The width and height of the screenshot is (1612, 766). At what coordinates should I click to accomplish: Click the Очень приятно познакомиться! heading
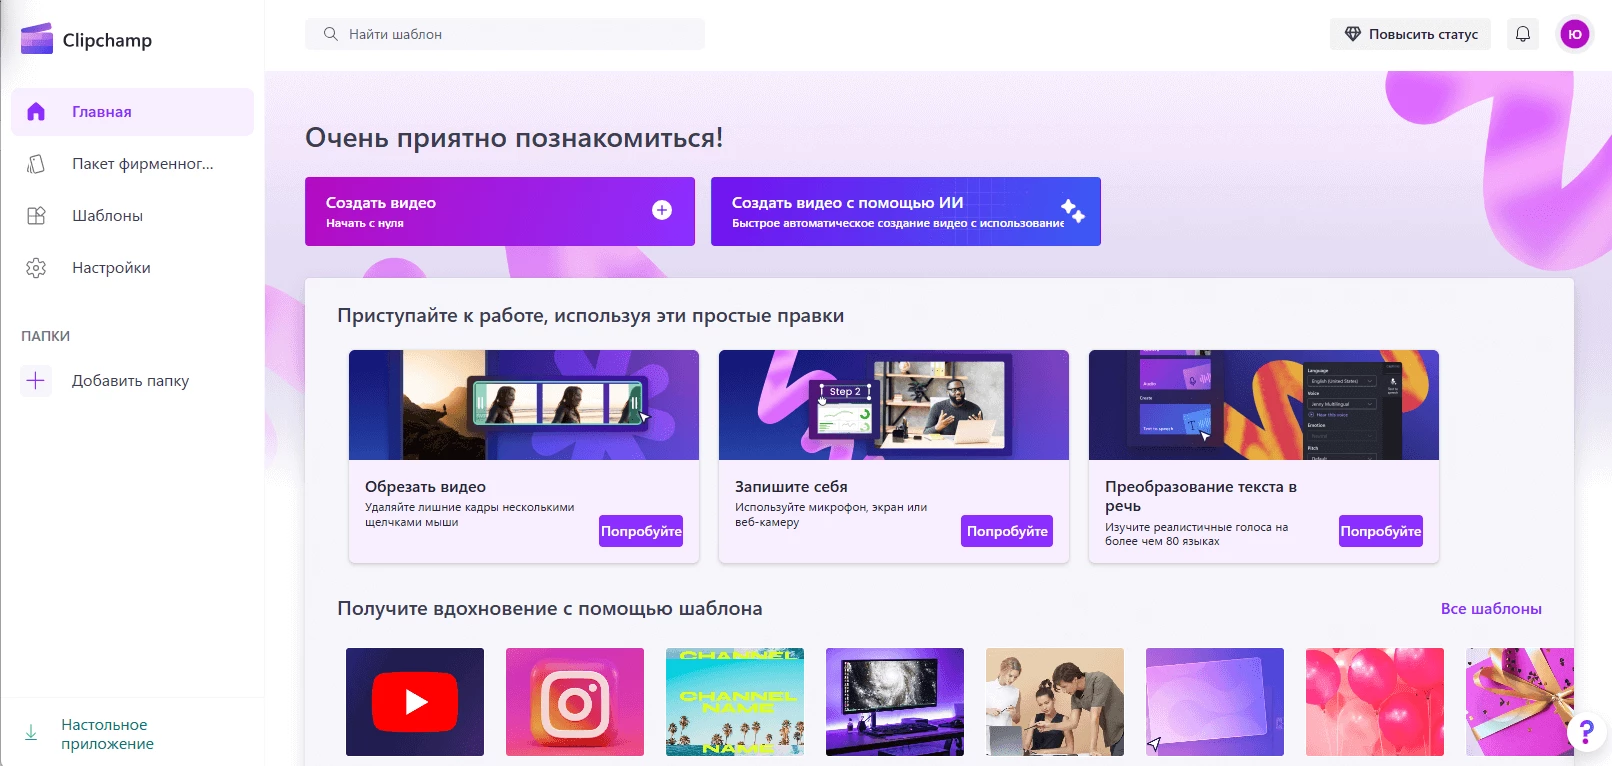[514, 138]
